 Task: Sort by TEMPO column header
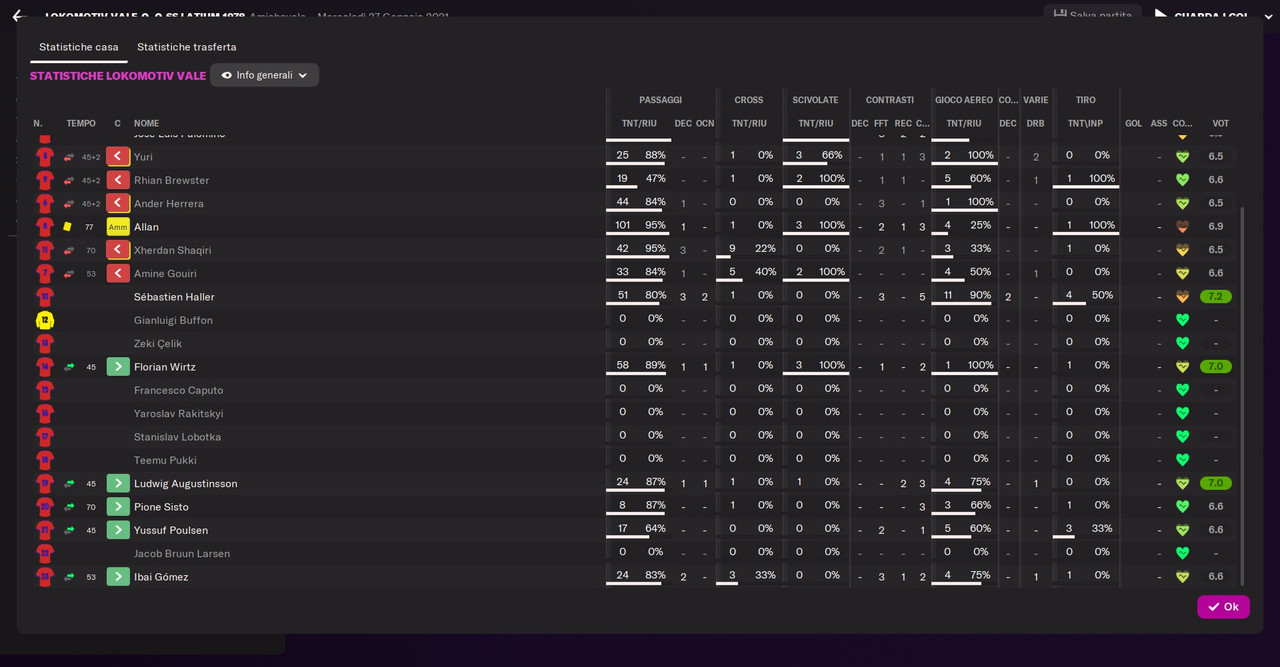pos(81,124)
